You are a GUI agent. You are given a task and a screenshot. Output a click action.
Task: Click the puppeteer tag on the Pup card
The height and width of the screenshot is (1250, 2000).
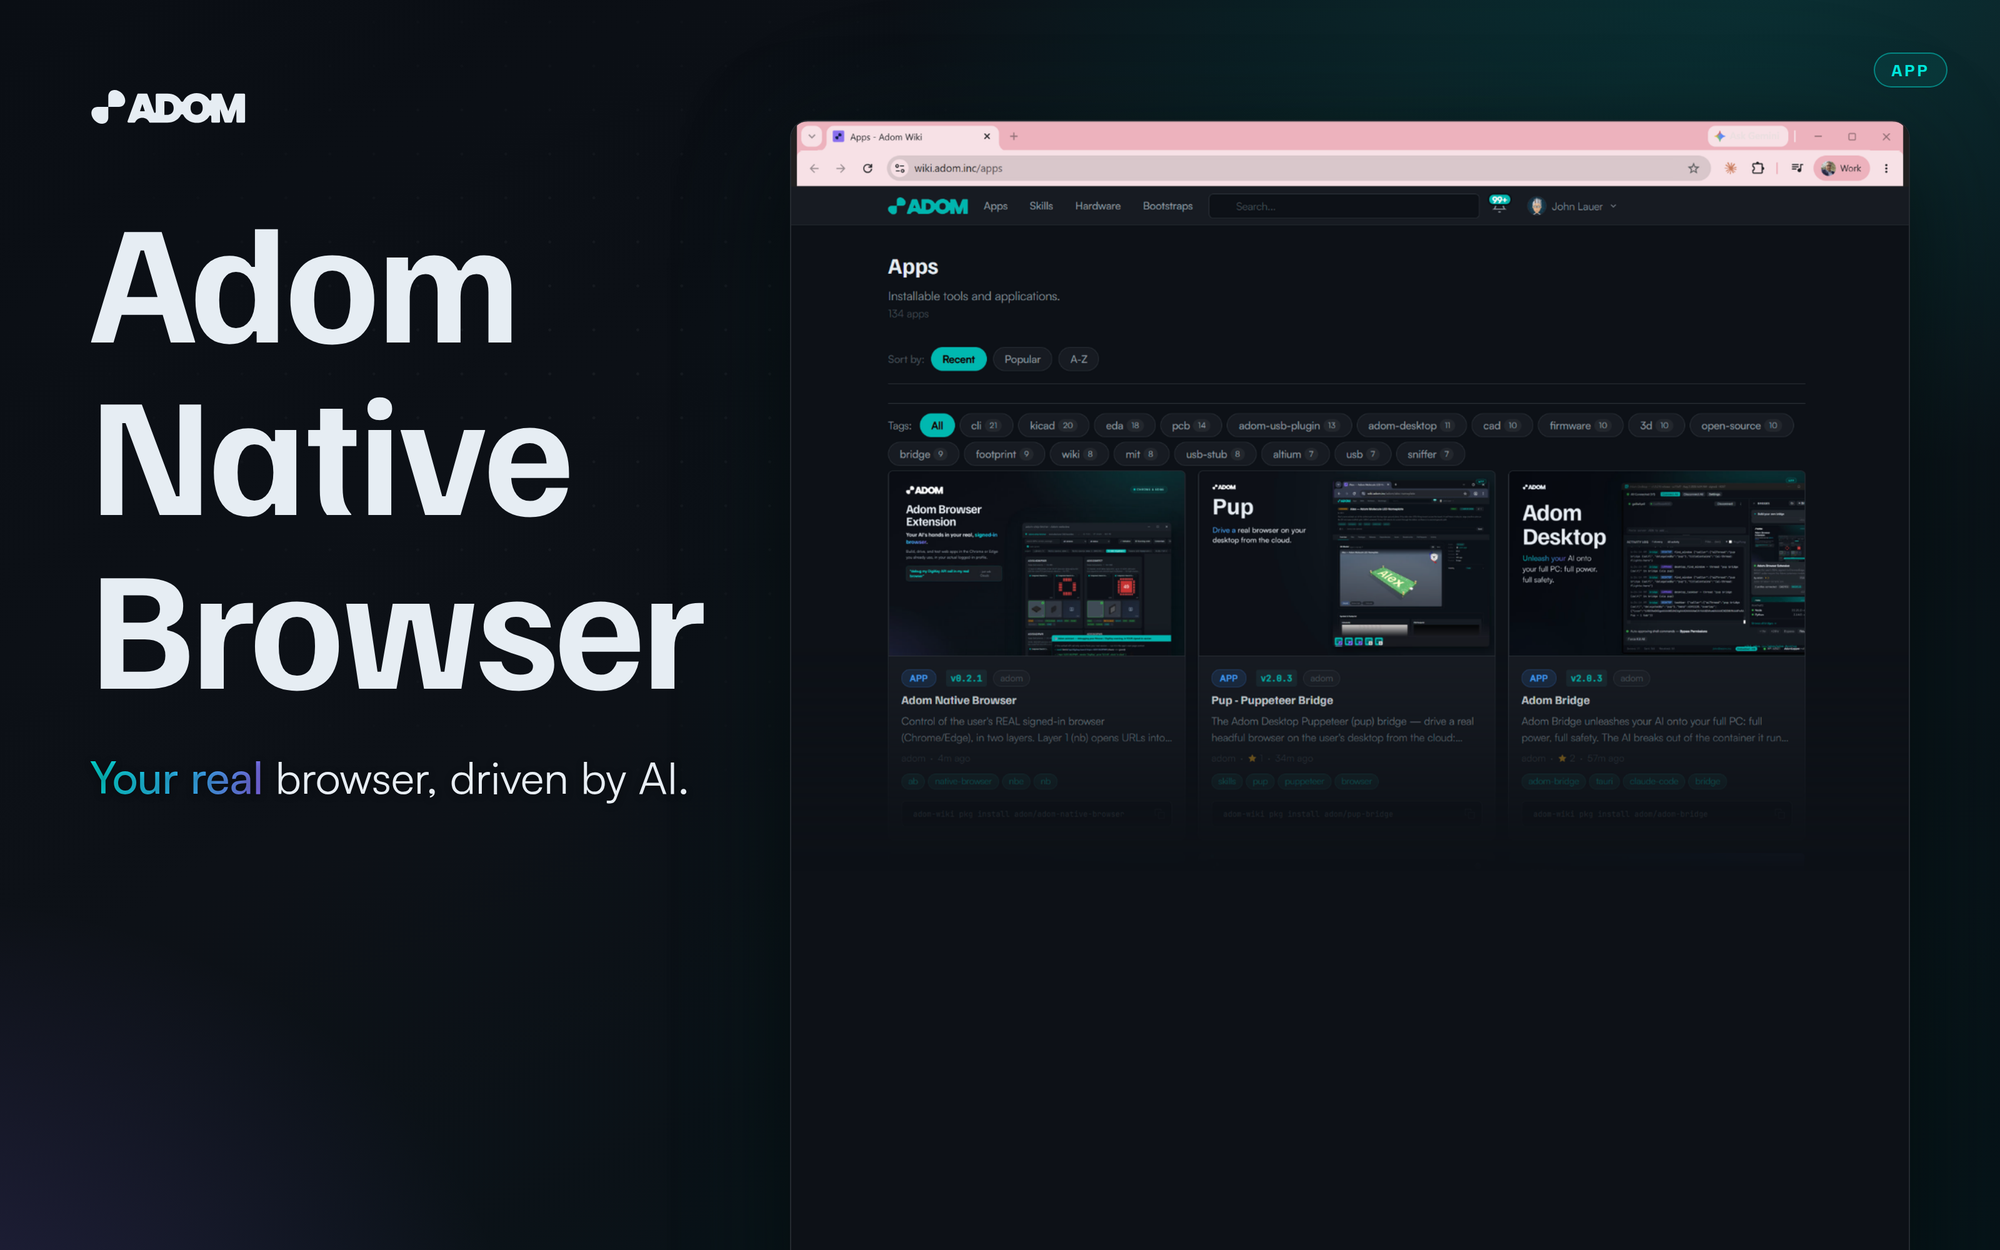pyautogui.click(x=1303, y=781)
